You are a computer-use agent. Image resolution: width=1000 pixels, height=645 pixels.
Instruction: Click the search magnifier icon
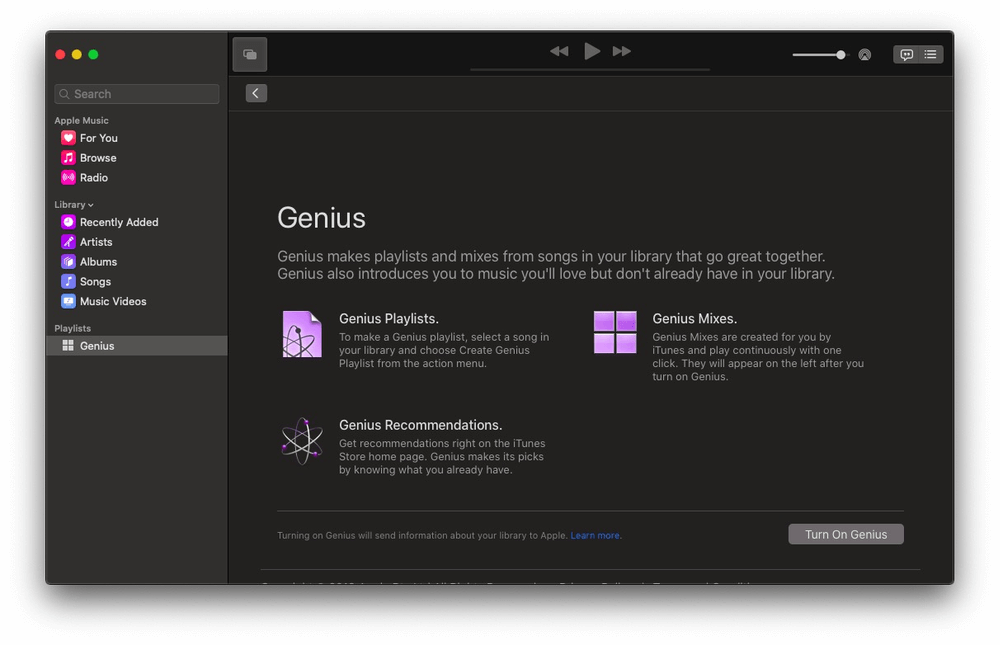[x=64, y=94]
